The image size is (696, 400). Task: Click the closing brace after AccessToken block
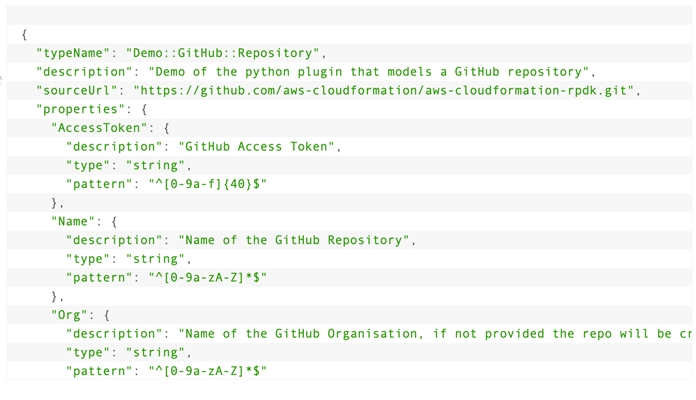point(55,203)
